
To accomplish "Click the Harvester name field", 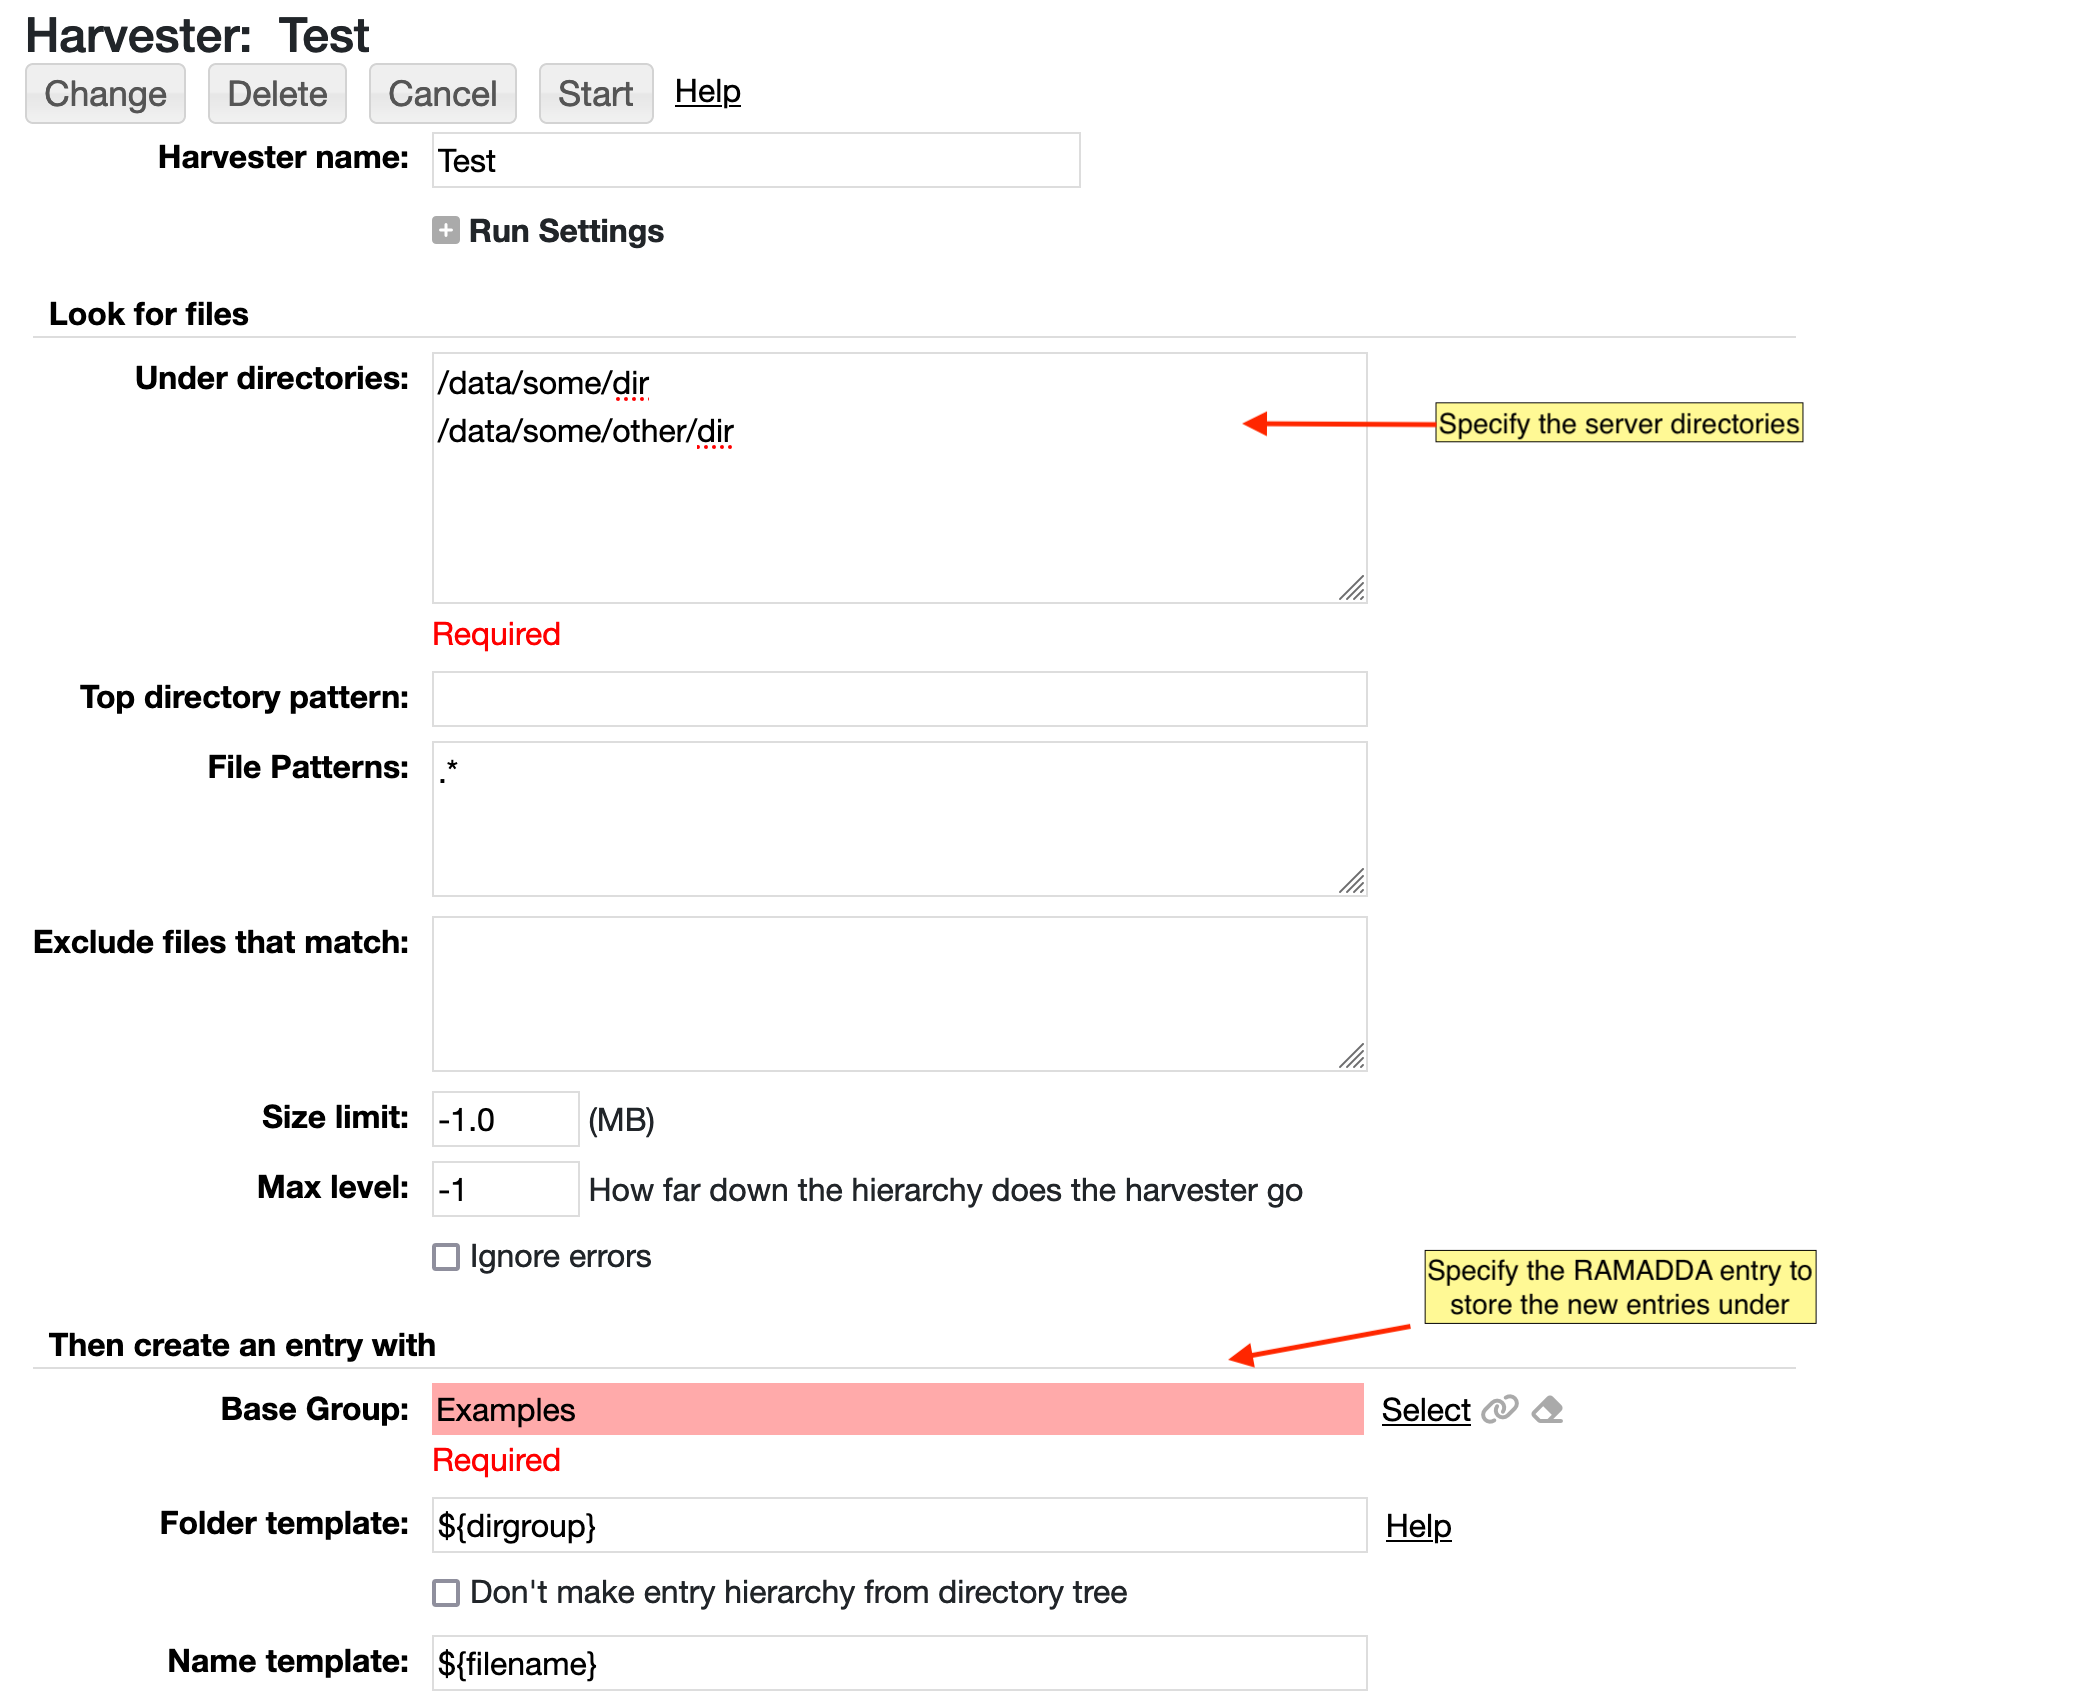I will tap(755, 160).
